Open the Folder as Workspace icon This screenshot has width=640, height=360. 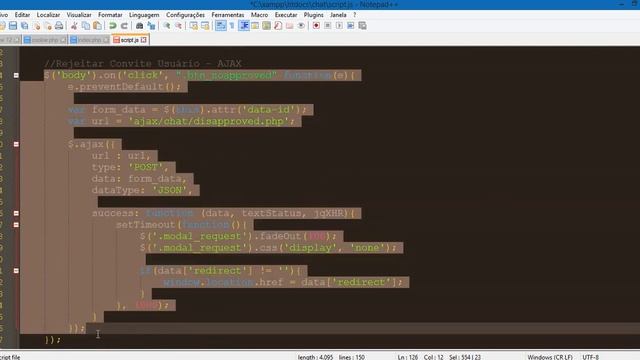(x=289, y=26)
